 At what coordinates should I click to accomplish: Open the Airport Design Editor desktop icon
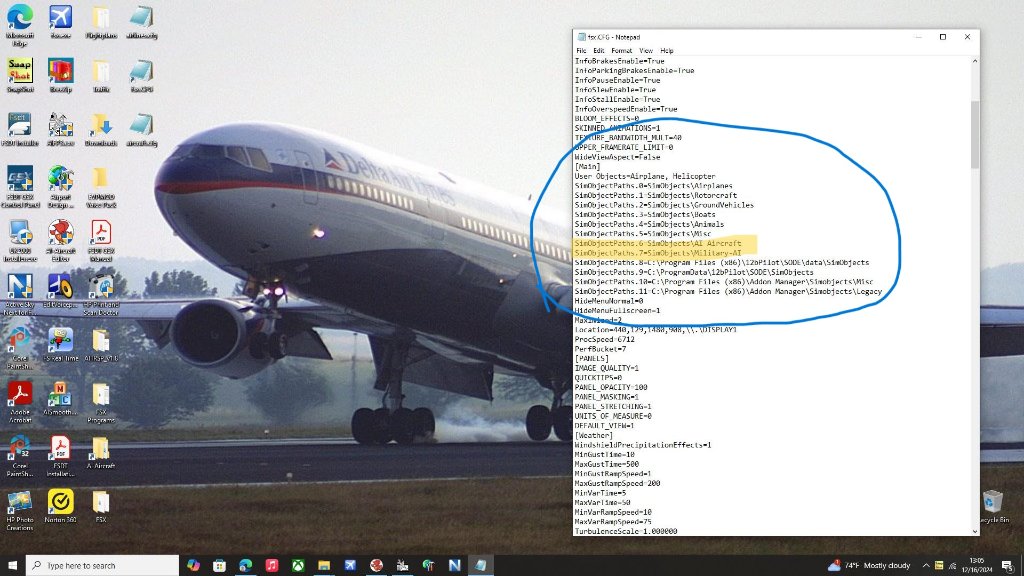[x=60, y=181]
